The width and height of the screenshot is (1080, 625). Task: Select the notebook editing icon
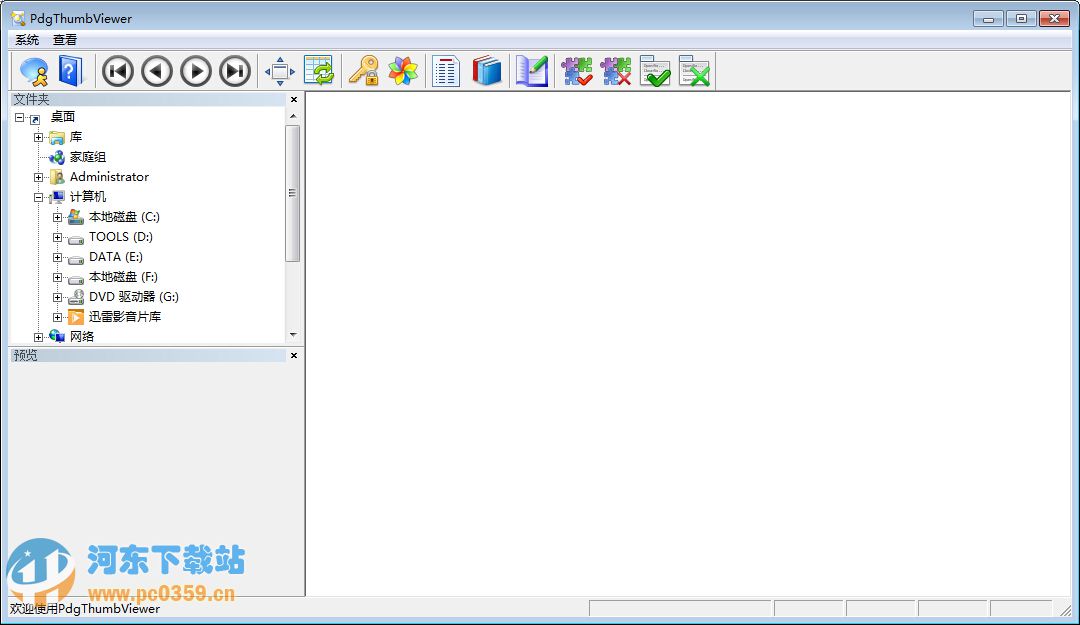(532, 71)
